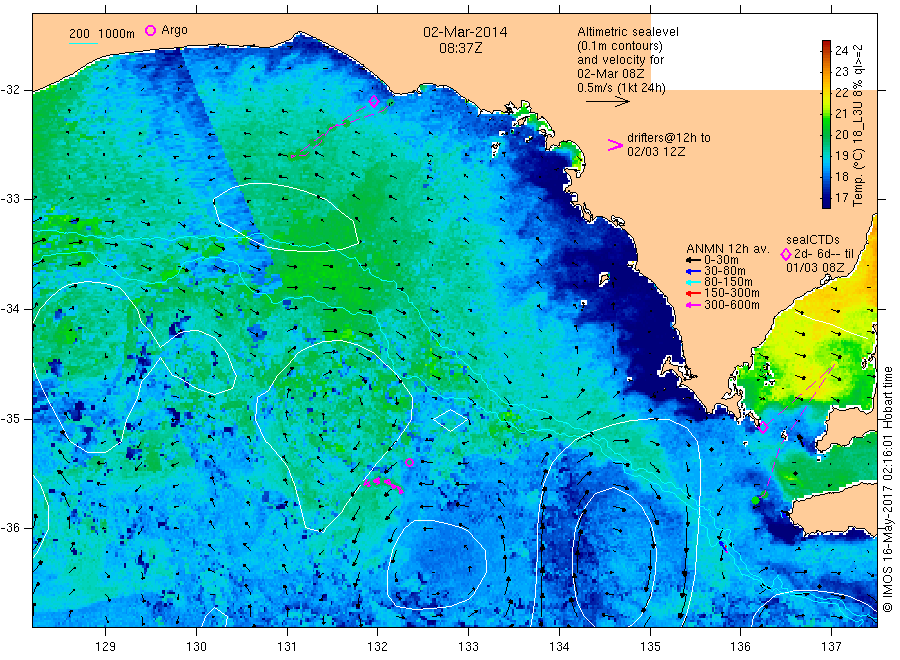
Task: Select the Argo float circle on the map near 35.4S
Action: [409, 463]
